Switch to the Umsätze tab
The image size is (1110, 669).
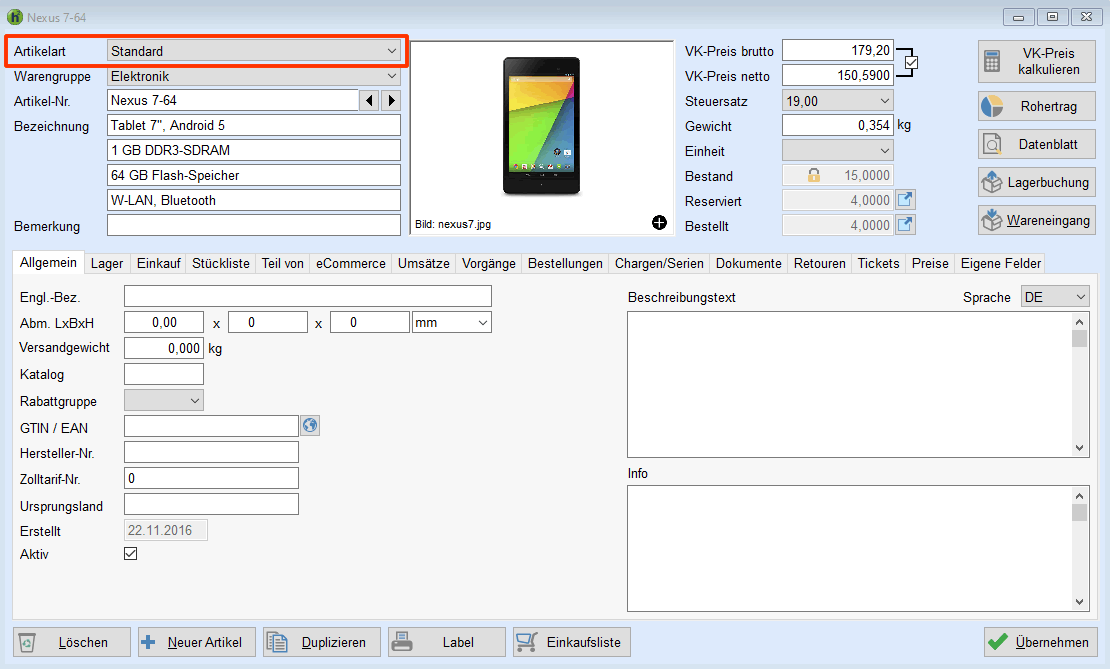click(x=423, y=263)
